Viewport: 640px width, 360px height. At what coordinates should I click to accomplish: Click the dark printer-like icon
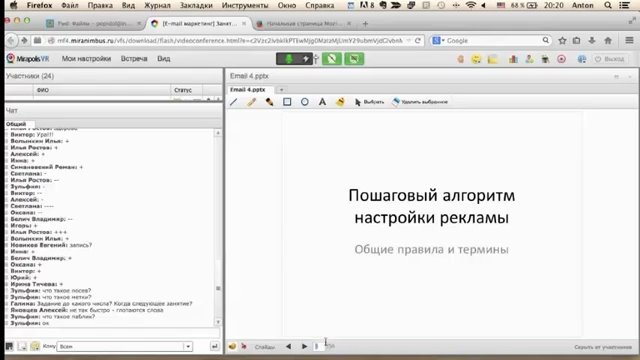tap(545, 59)
